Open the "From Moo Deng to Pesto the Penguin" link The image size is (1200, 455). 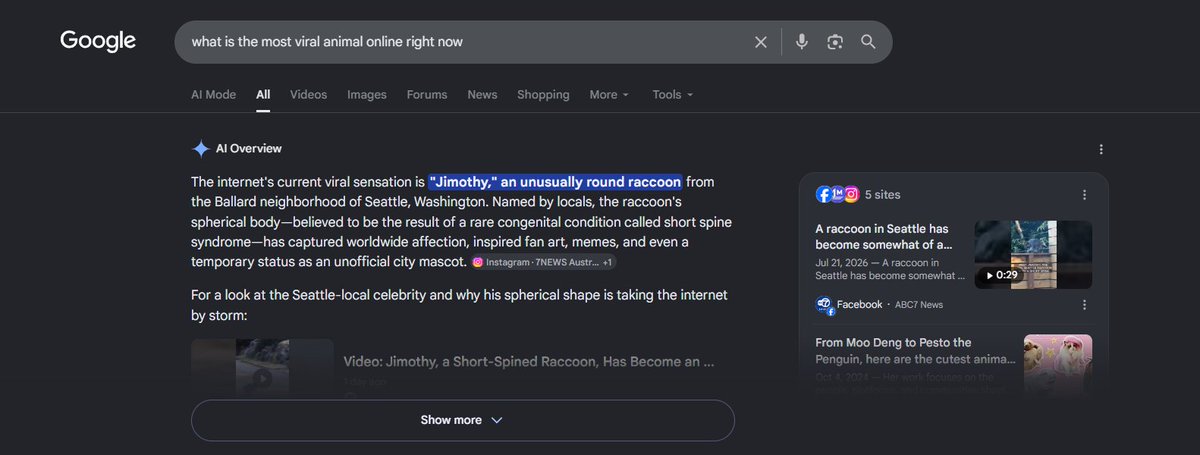click(x=914, y=350)
